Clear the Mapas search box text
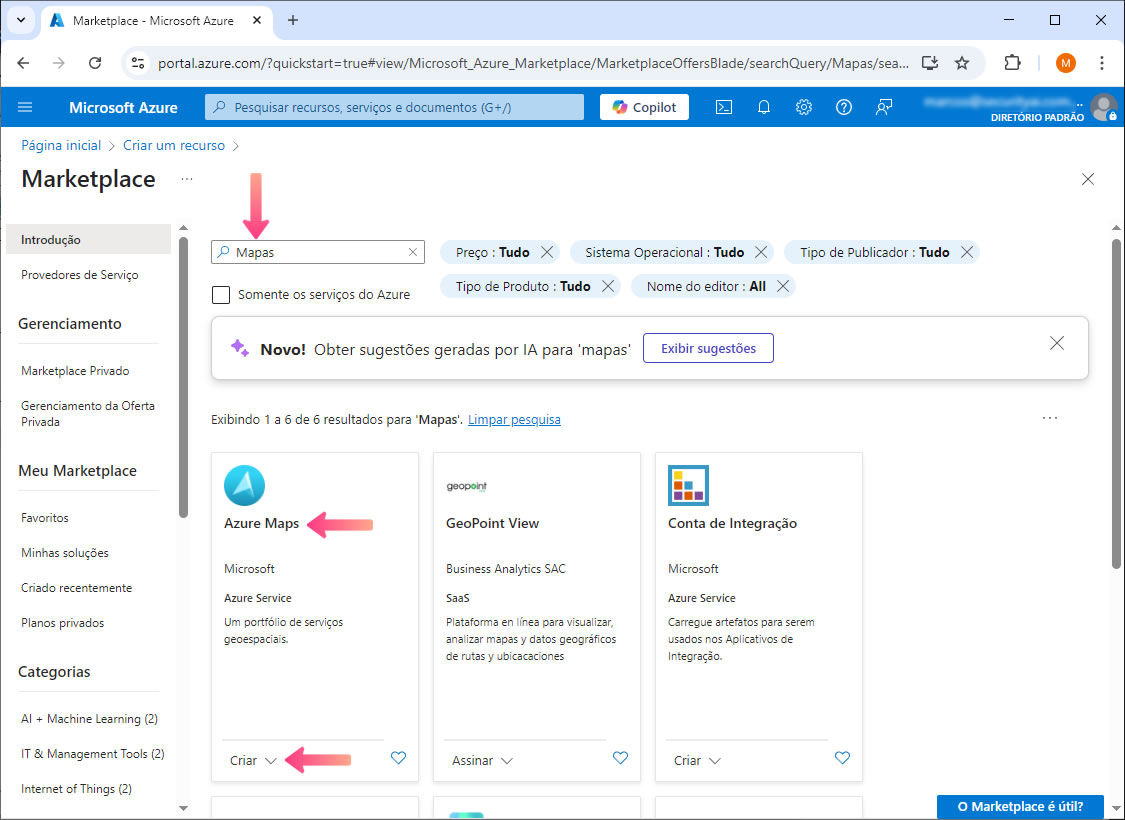 413,252
